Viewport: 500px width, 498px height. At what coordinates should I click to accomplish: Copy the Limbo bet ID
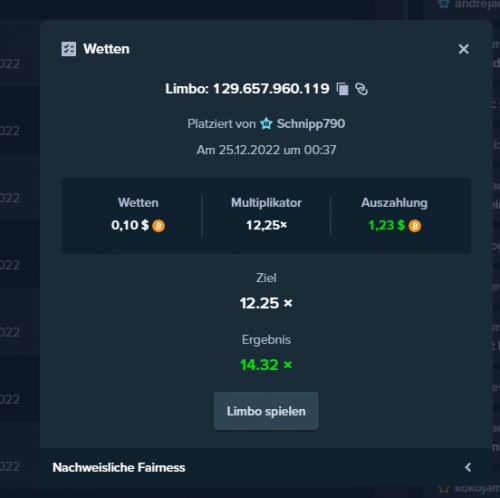342,89
